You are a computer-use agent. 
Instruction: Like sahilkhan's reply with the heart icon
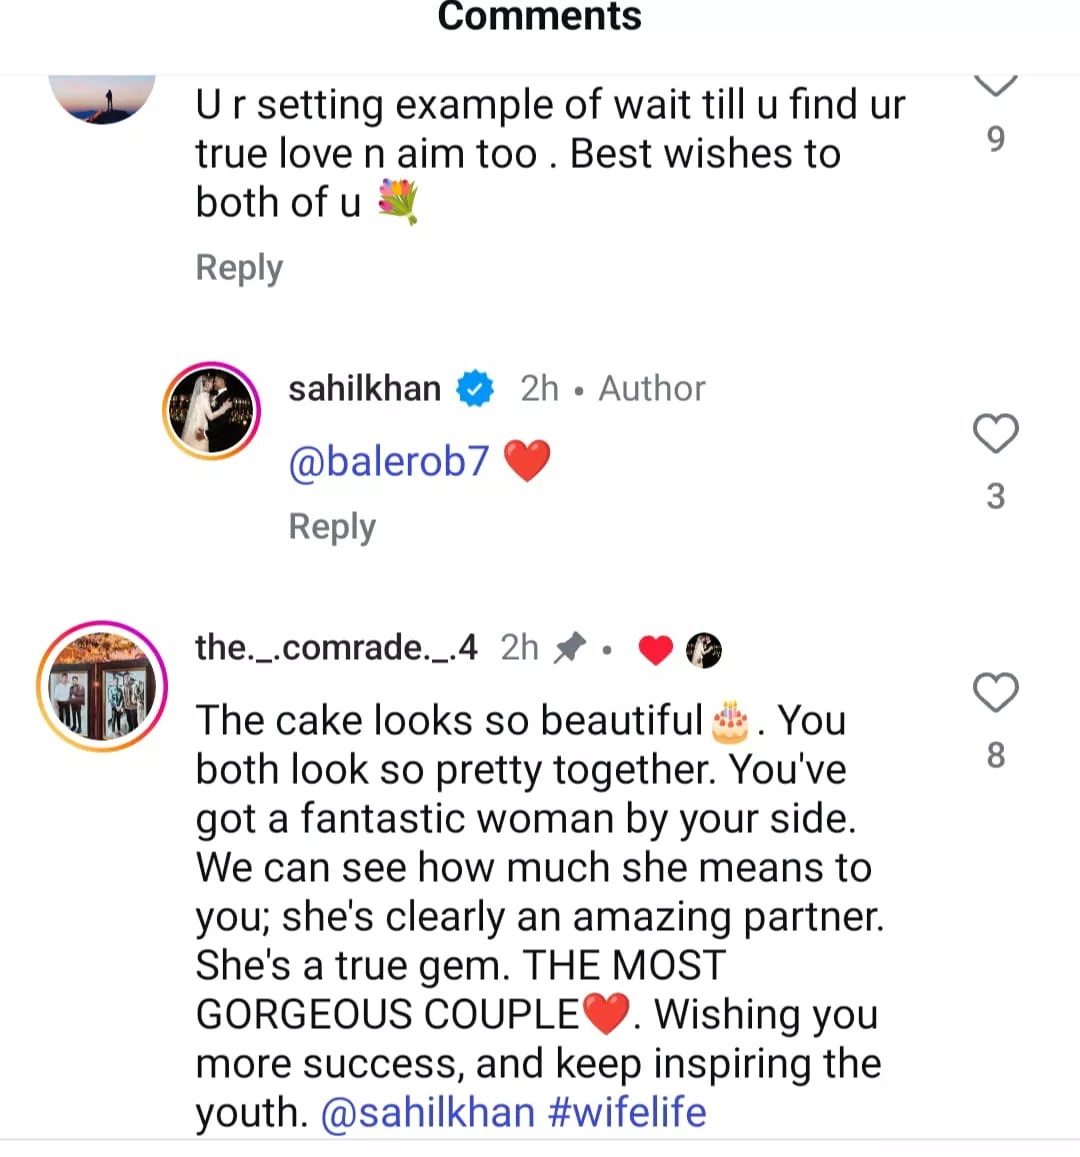(x=995, y=434)
